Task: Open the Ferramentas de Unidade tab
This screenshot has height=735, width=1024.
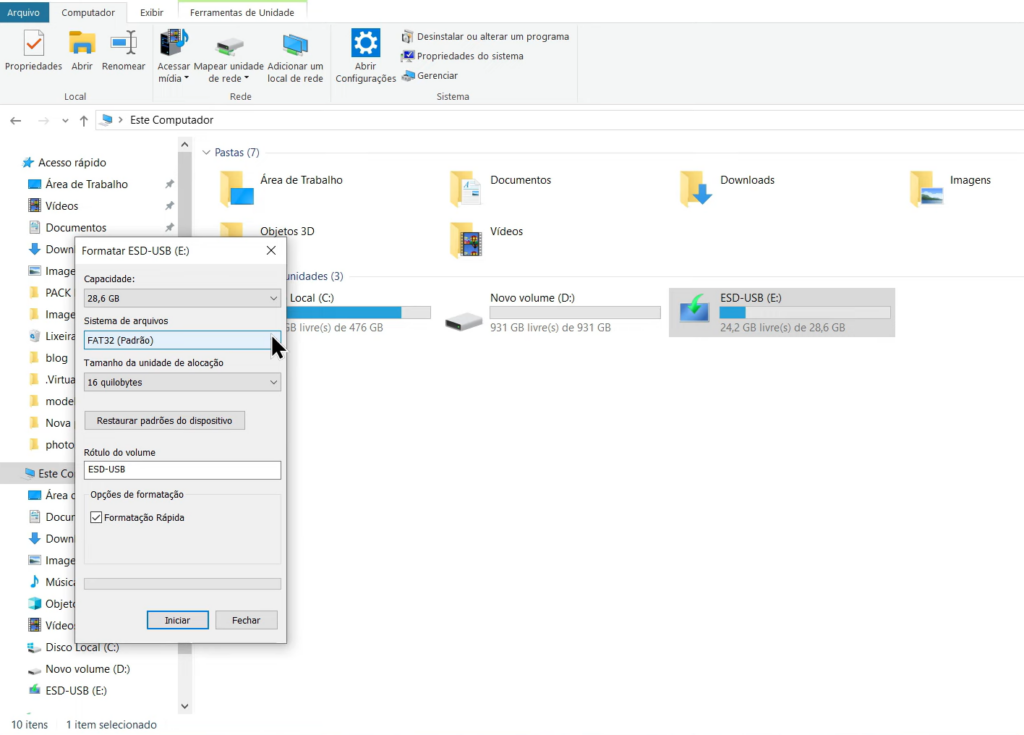Action: coord(240,12)
